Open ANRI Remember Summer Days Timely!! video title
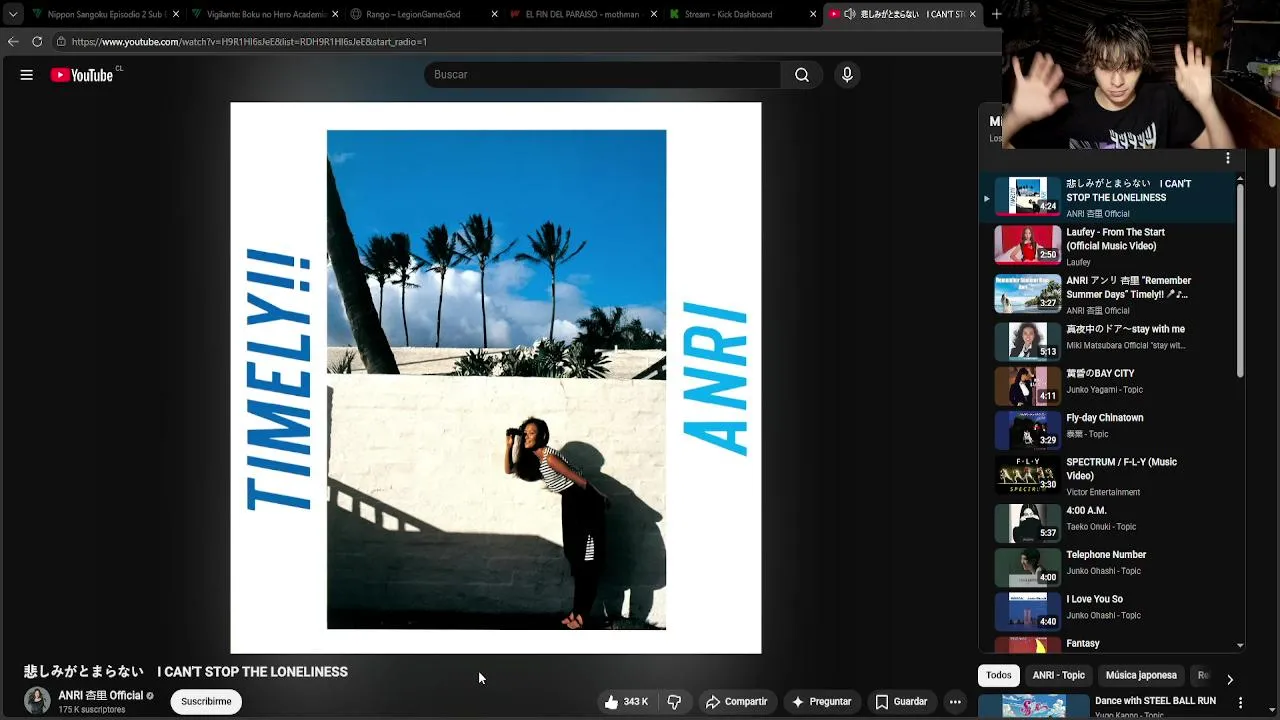 pos(1128,288)
